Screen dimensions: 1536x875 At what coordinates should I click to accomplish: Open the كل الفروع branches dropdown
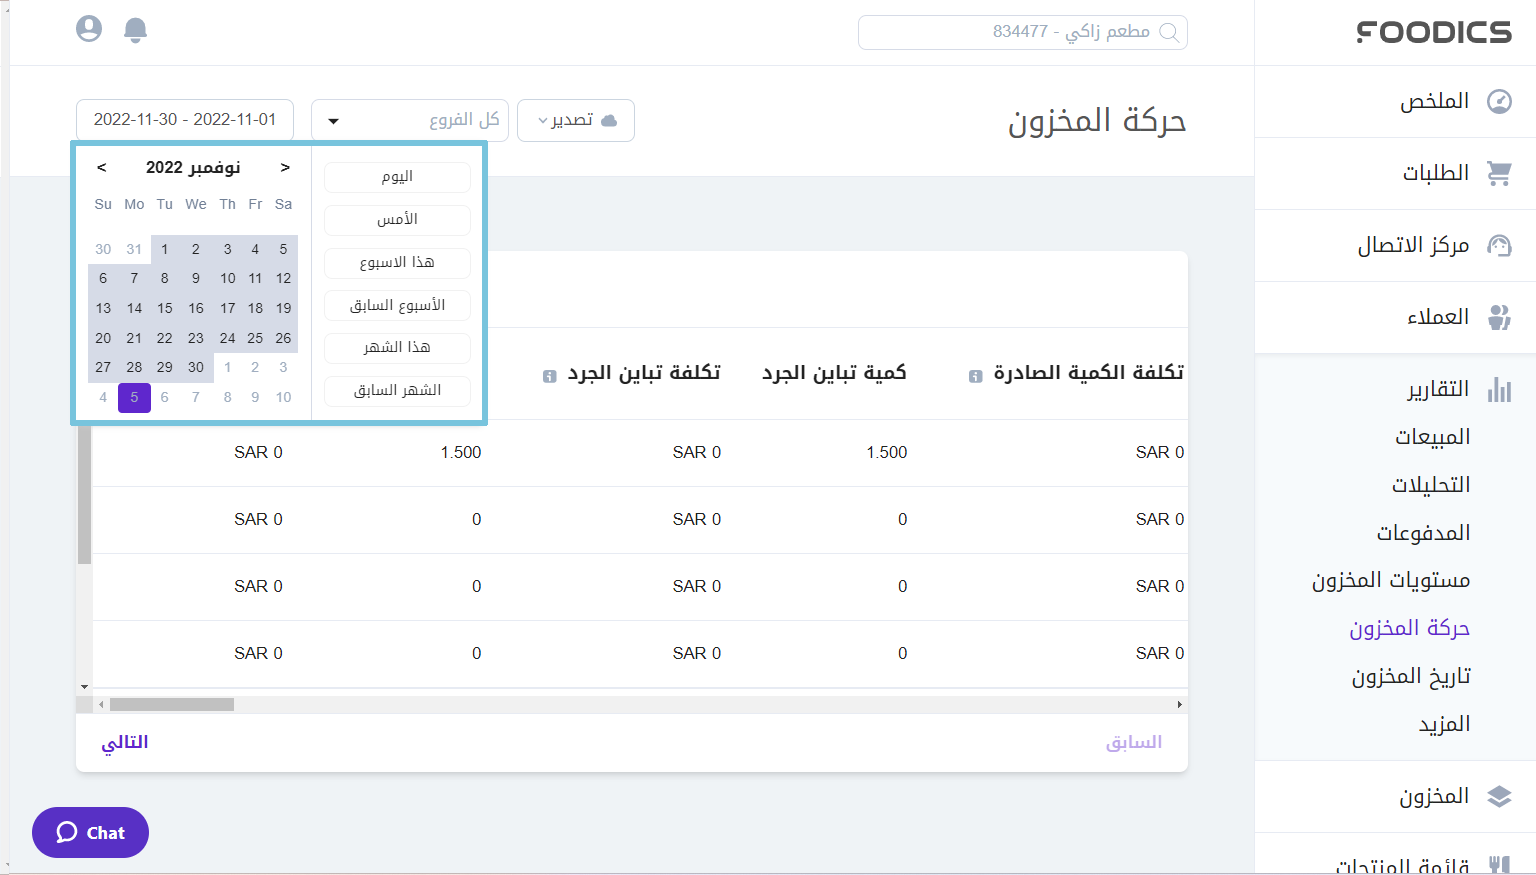click(x=410, y=119)
